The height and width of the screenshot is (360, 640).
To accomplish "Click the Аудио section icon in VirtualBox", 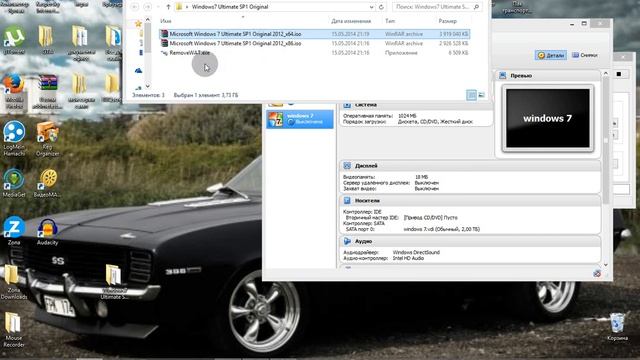I will [347, 241].
